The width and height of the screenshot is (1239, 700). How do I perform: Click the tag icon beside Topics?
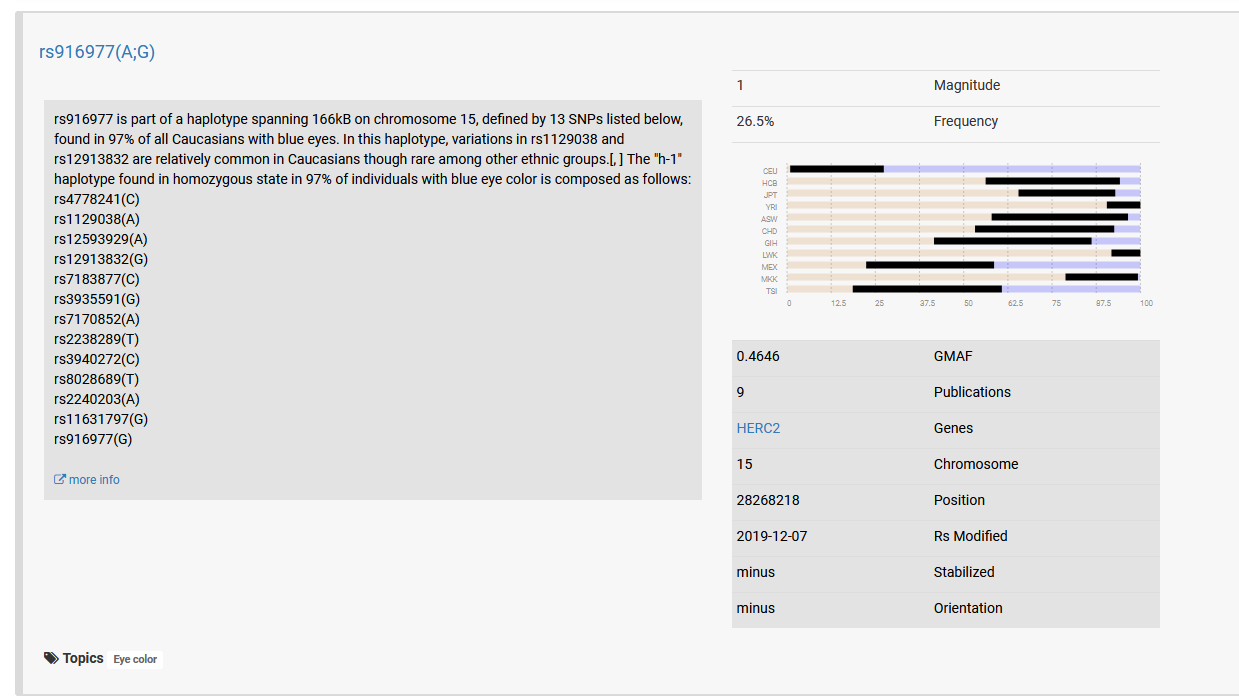(51, 658)
